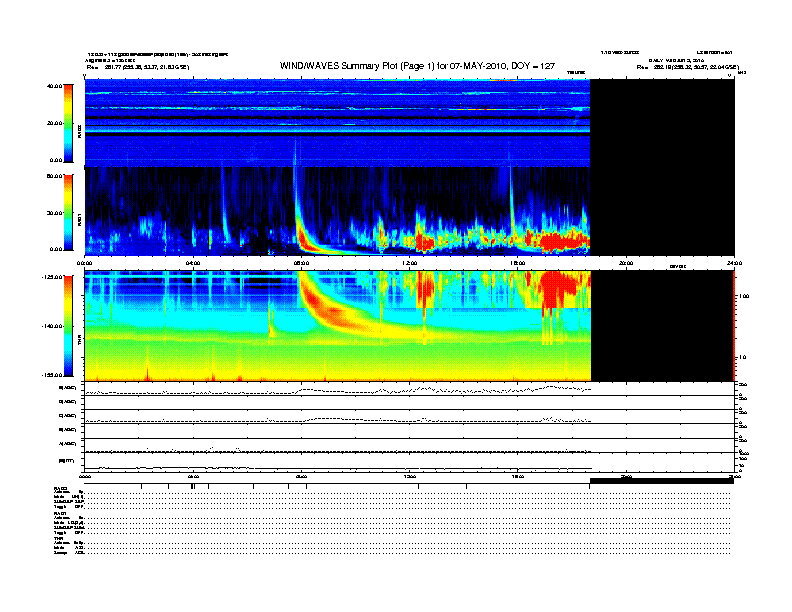The image size is (792, 612).
Task: Click the 16:00 tick below RAD1 spectrogram
Action: (x=518, y=263)
